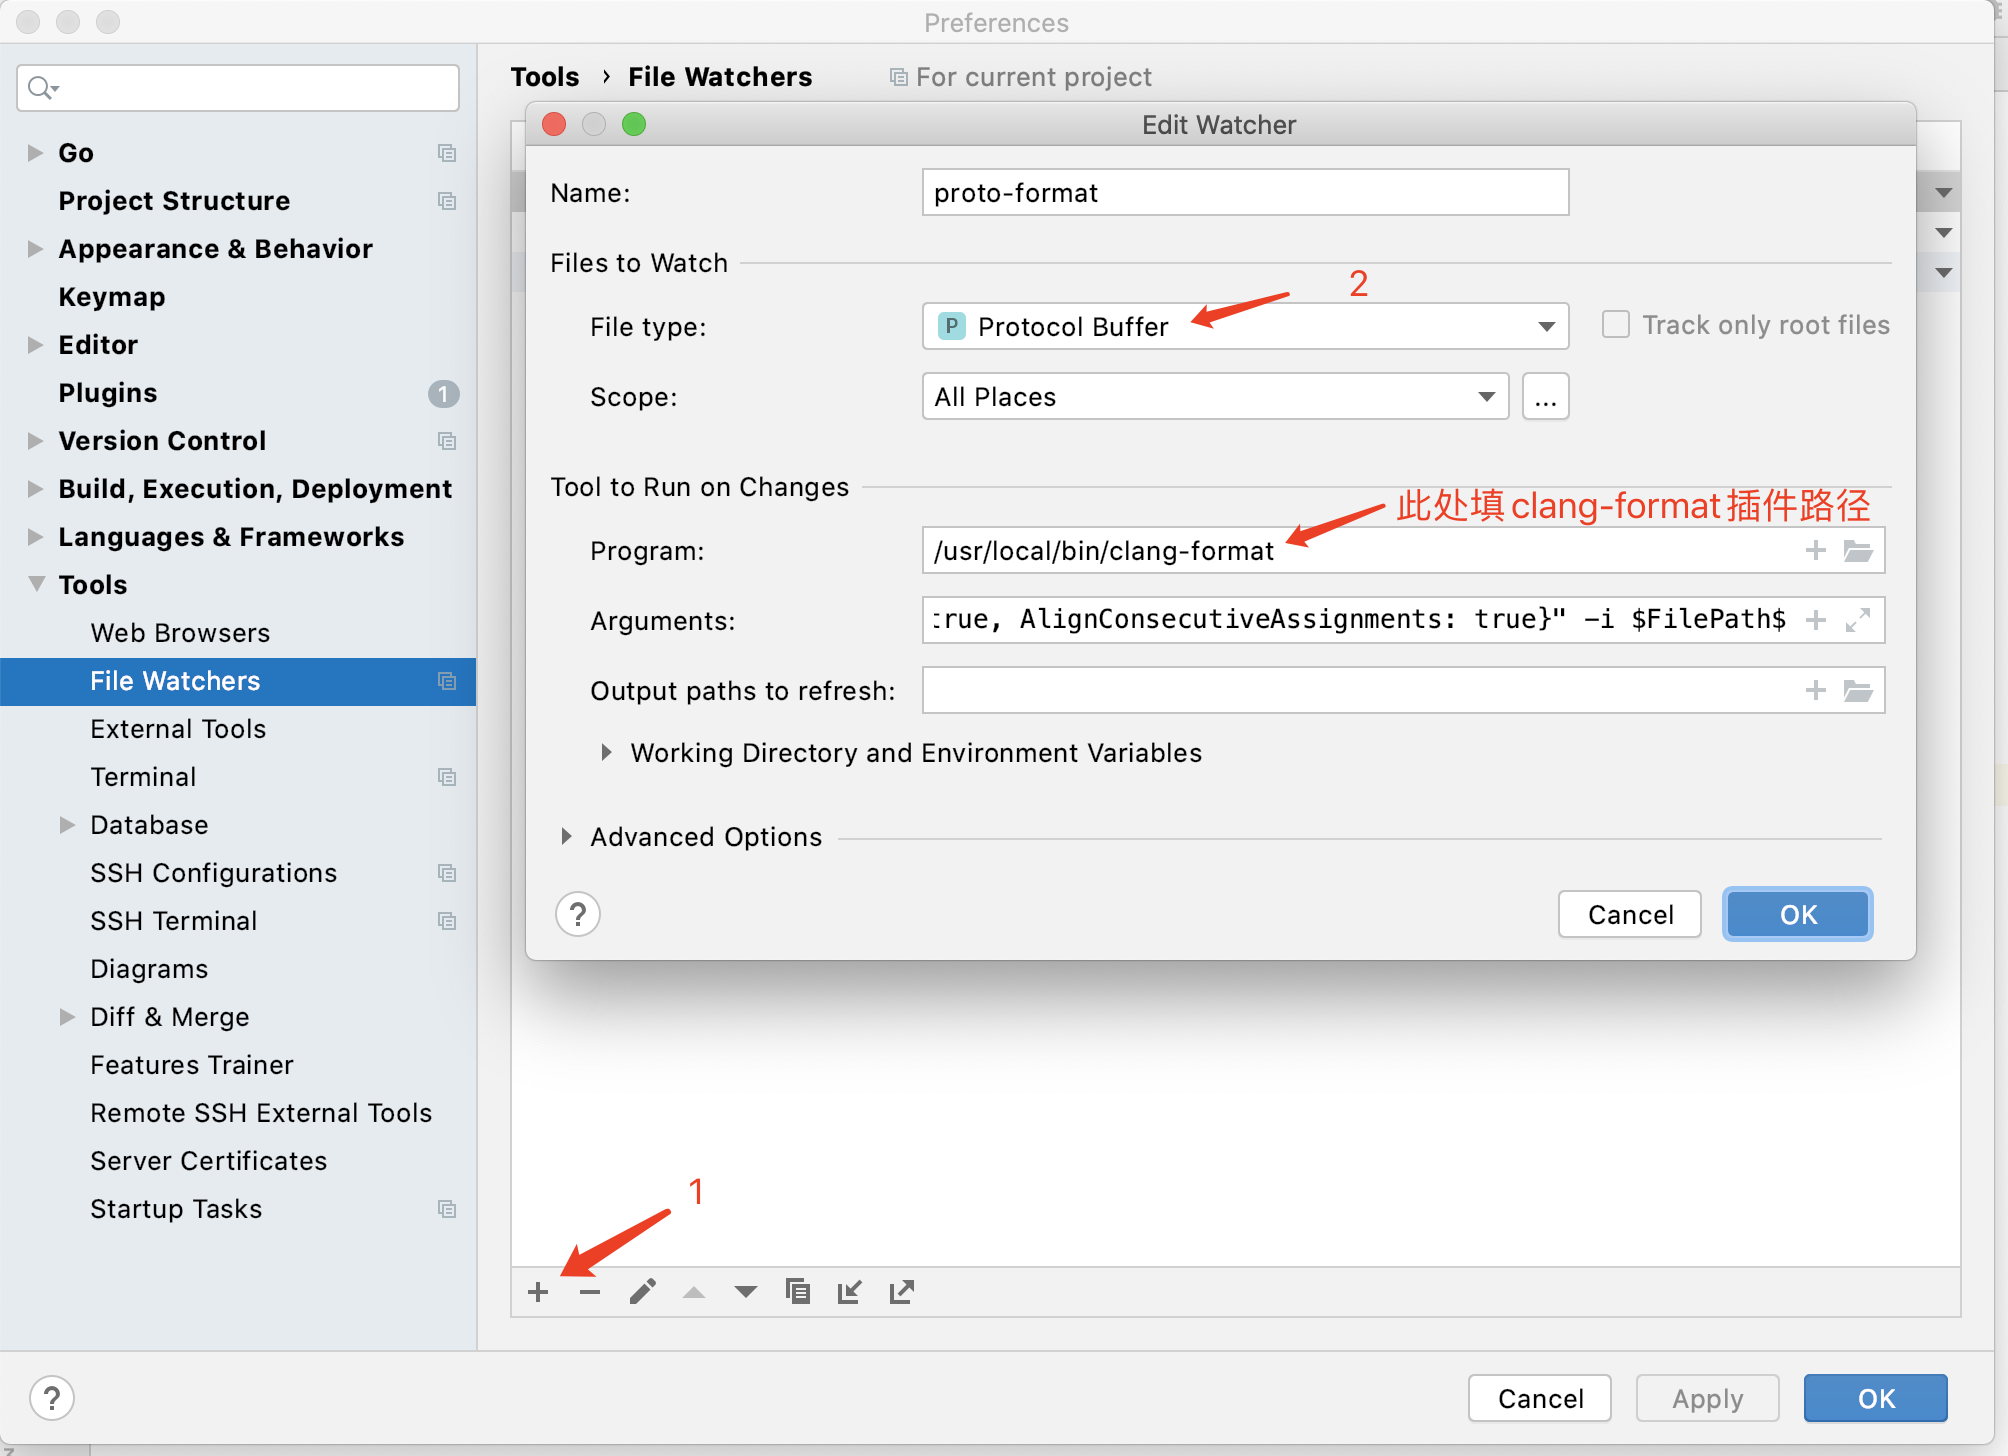This screenshot has width=2008, height=1456.
Task: Click OK in Preferences window
Action: click(1876, 1398)
